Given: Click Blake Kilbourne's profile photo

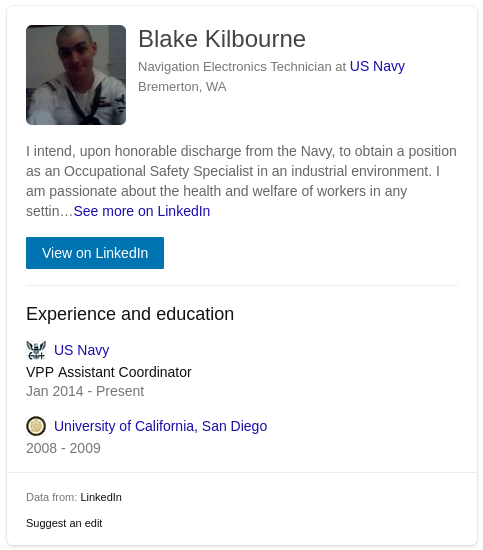Looking at the screenshot, I should pos(76,75).
